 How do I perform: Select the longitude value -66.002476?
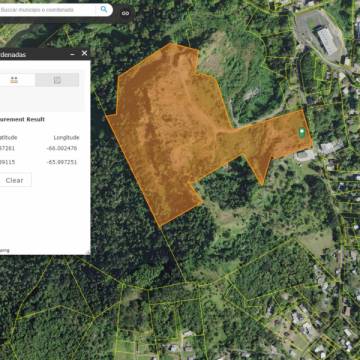click(62, 148)
